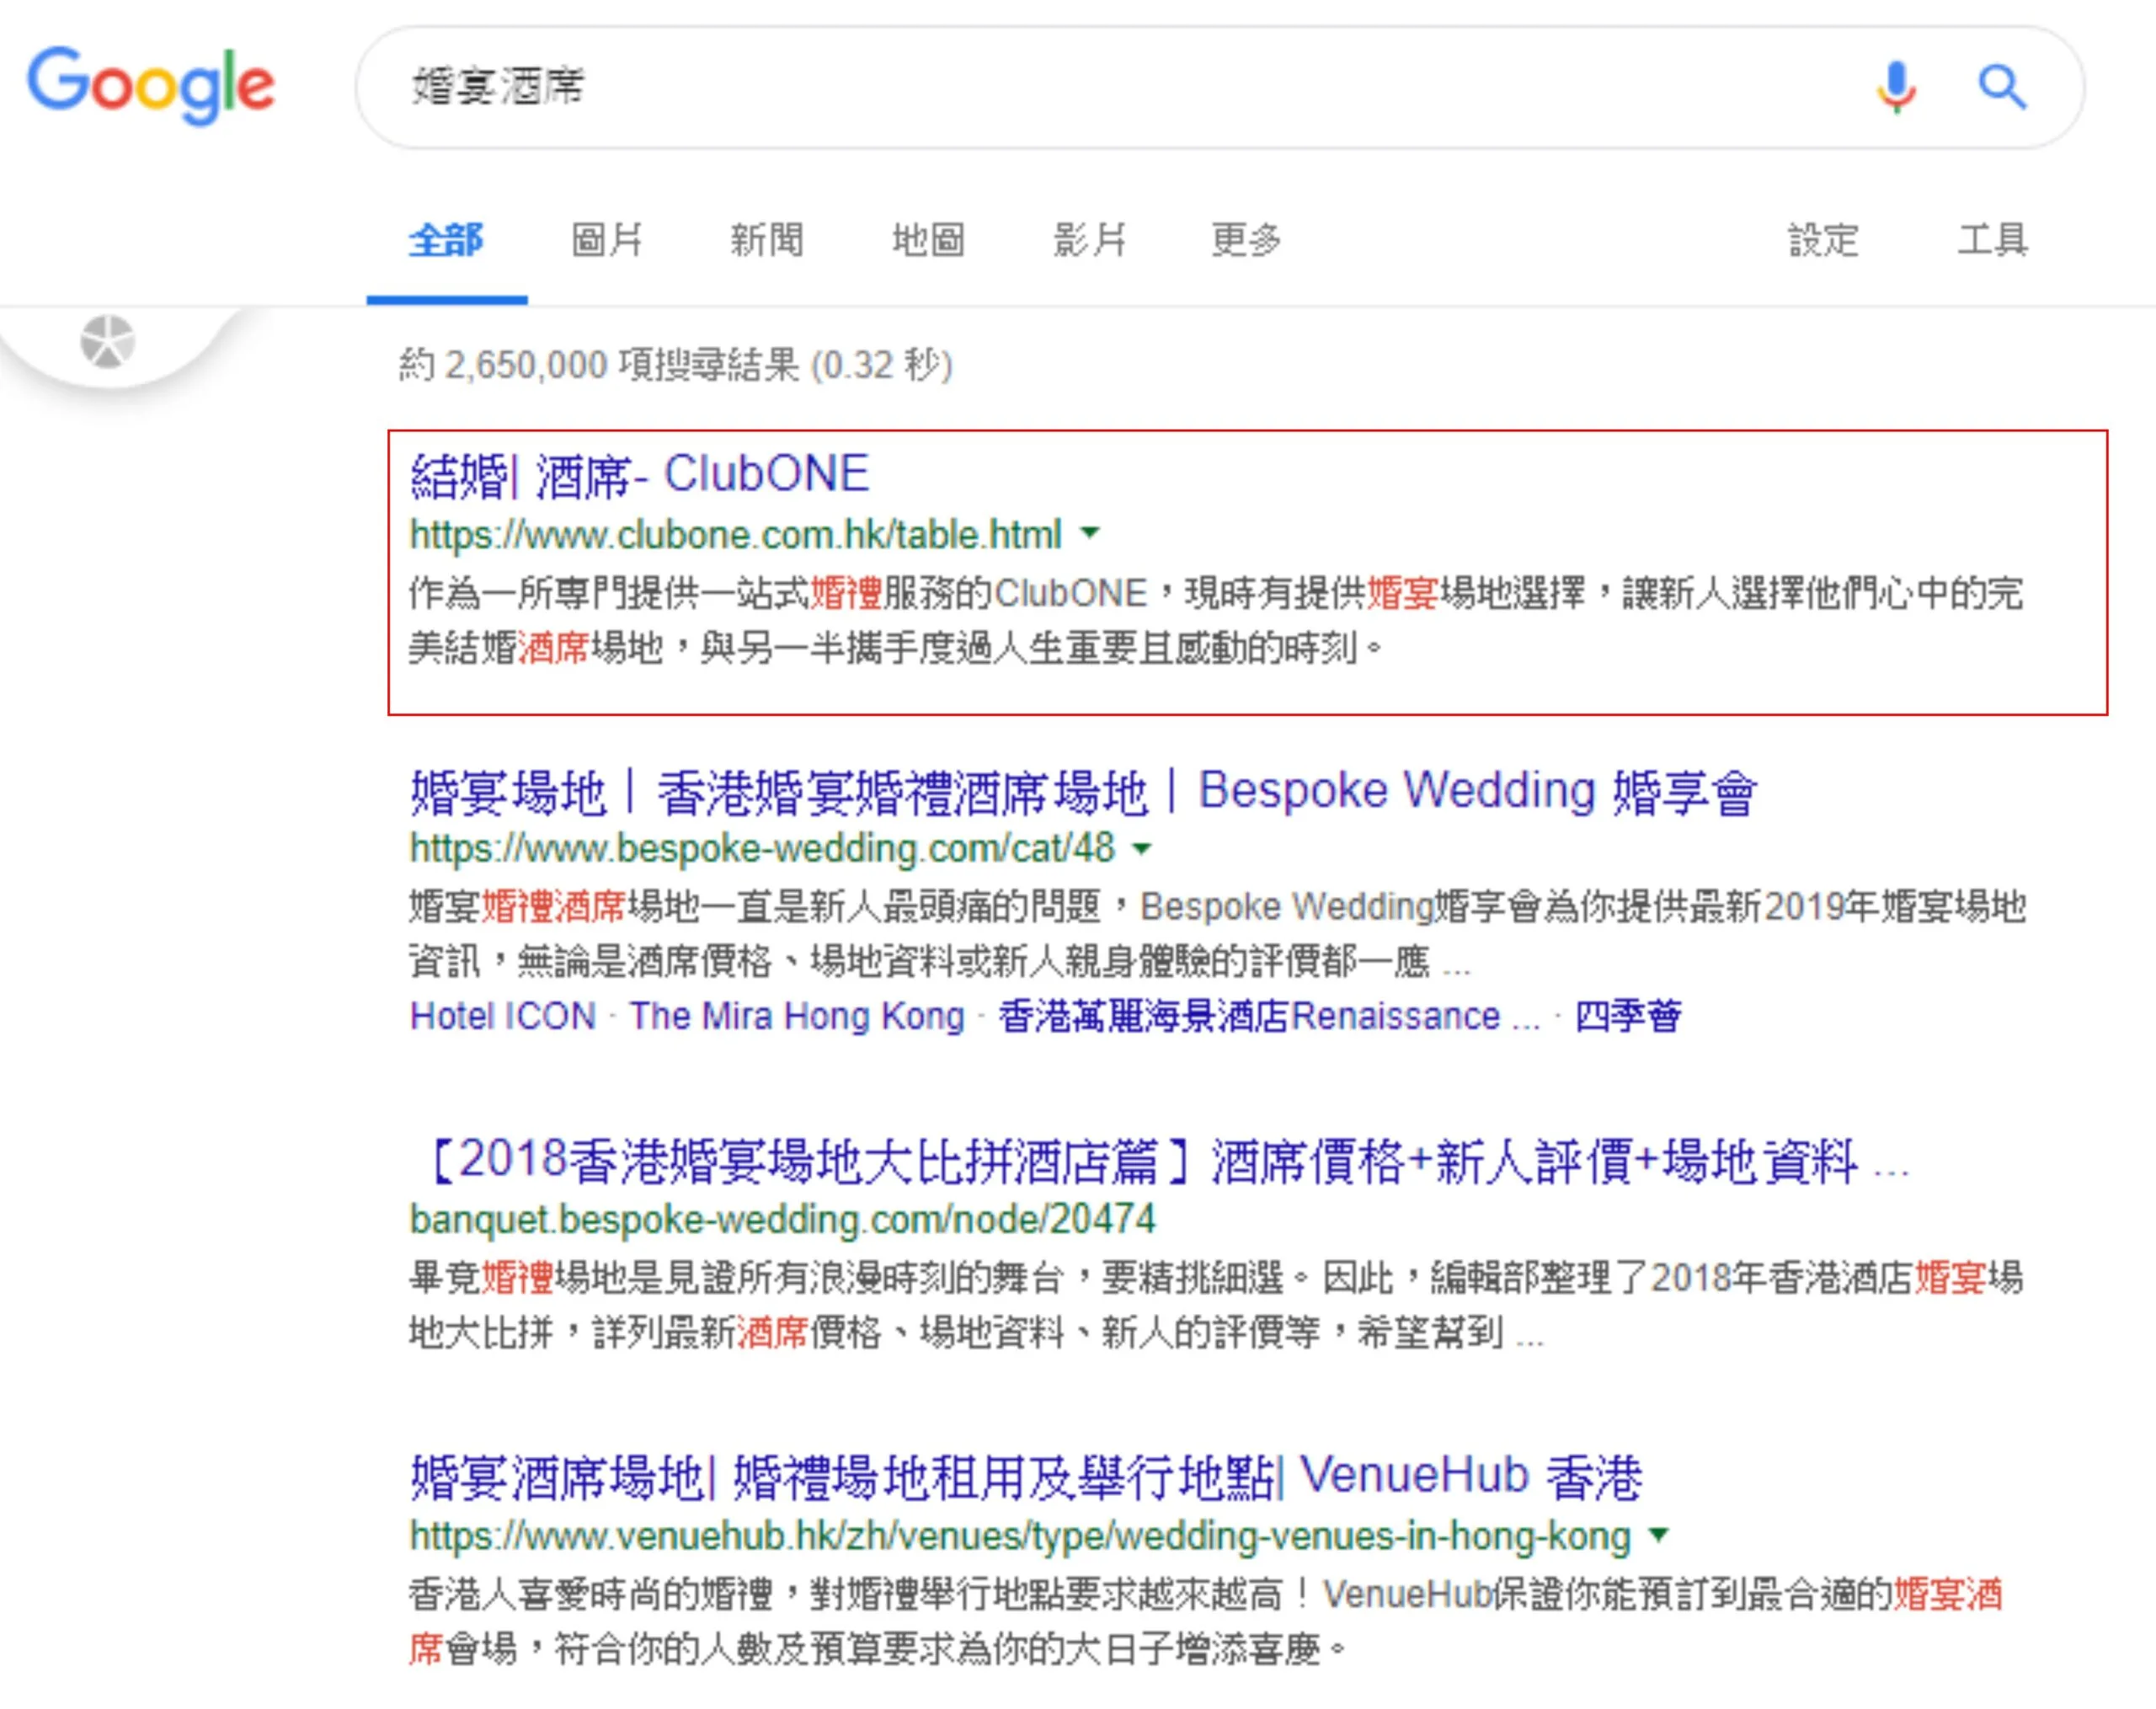This screenshot has width=2156, height=1709.
Task: Click the Google logo
Action: pos(150,86)
